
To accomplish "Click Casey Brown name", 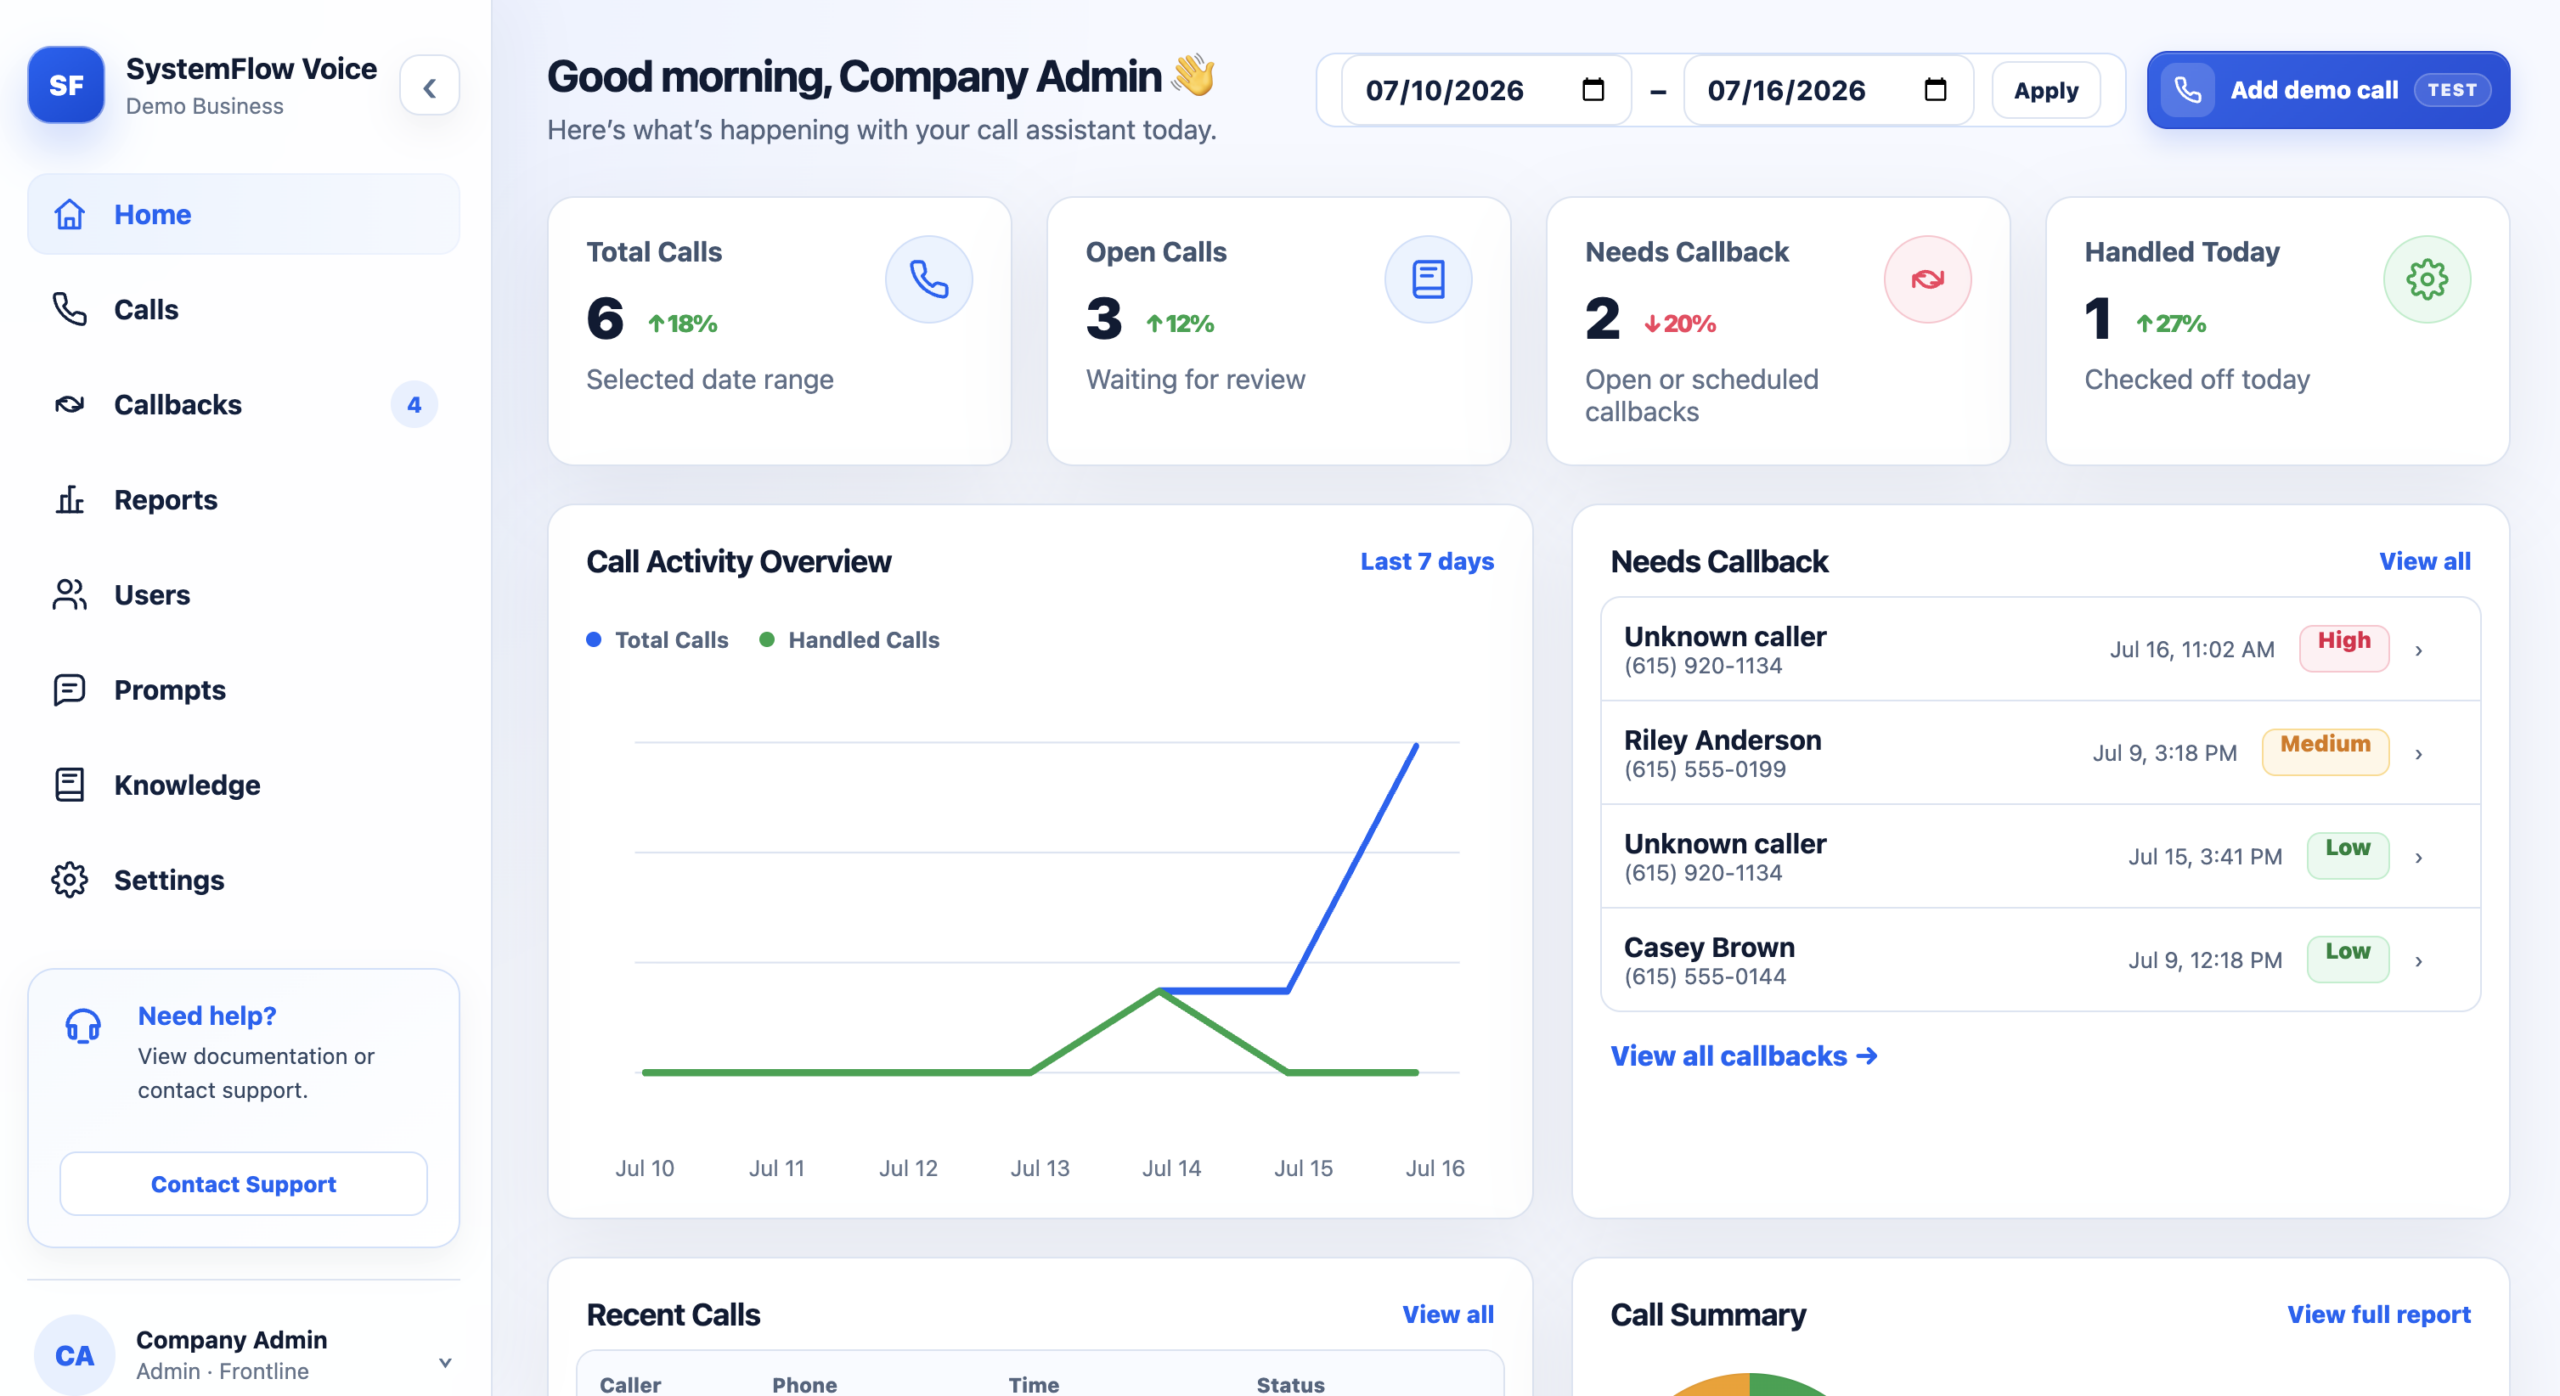I will [x=1709, y=947].
